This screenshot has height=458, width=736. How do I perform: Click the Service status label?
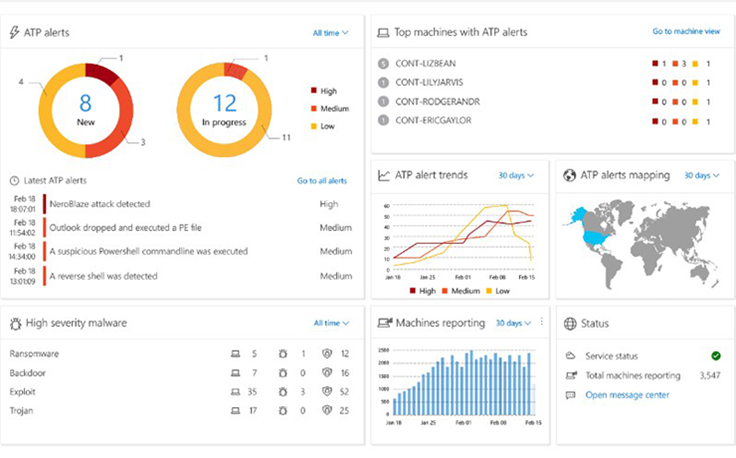click(611, 356)
